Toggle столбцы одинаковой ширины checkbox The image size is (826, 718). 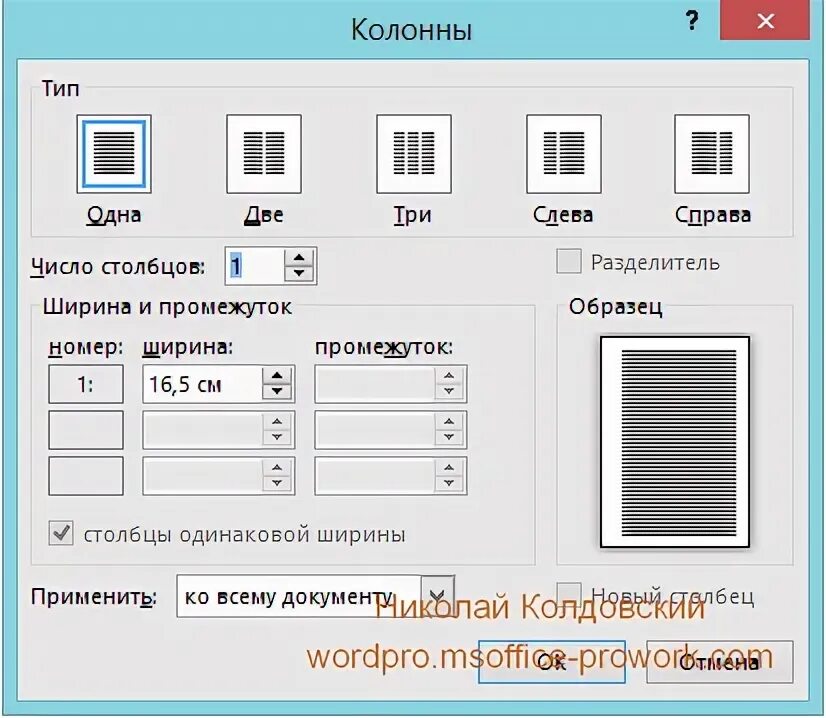[61, 533]
